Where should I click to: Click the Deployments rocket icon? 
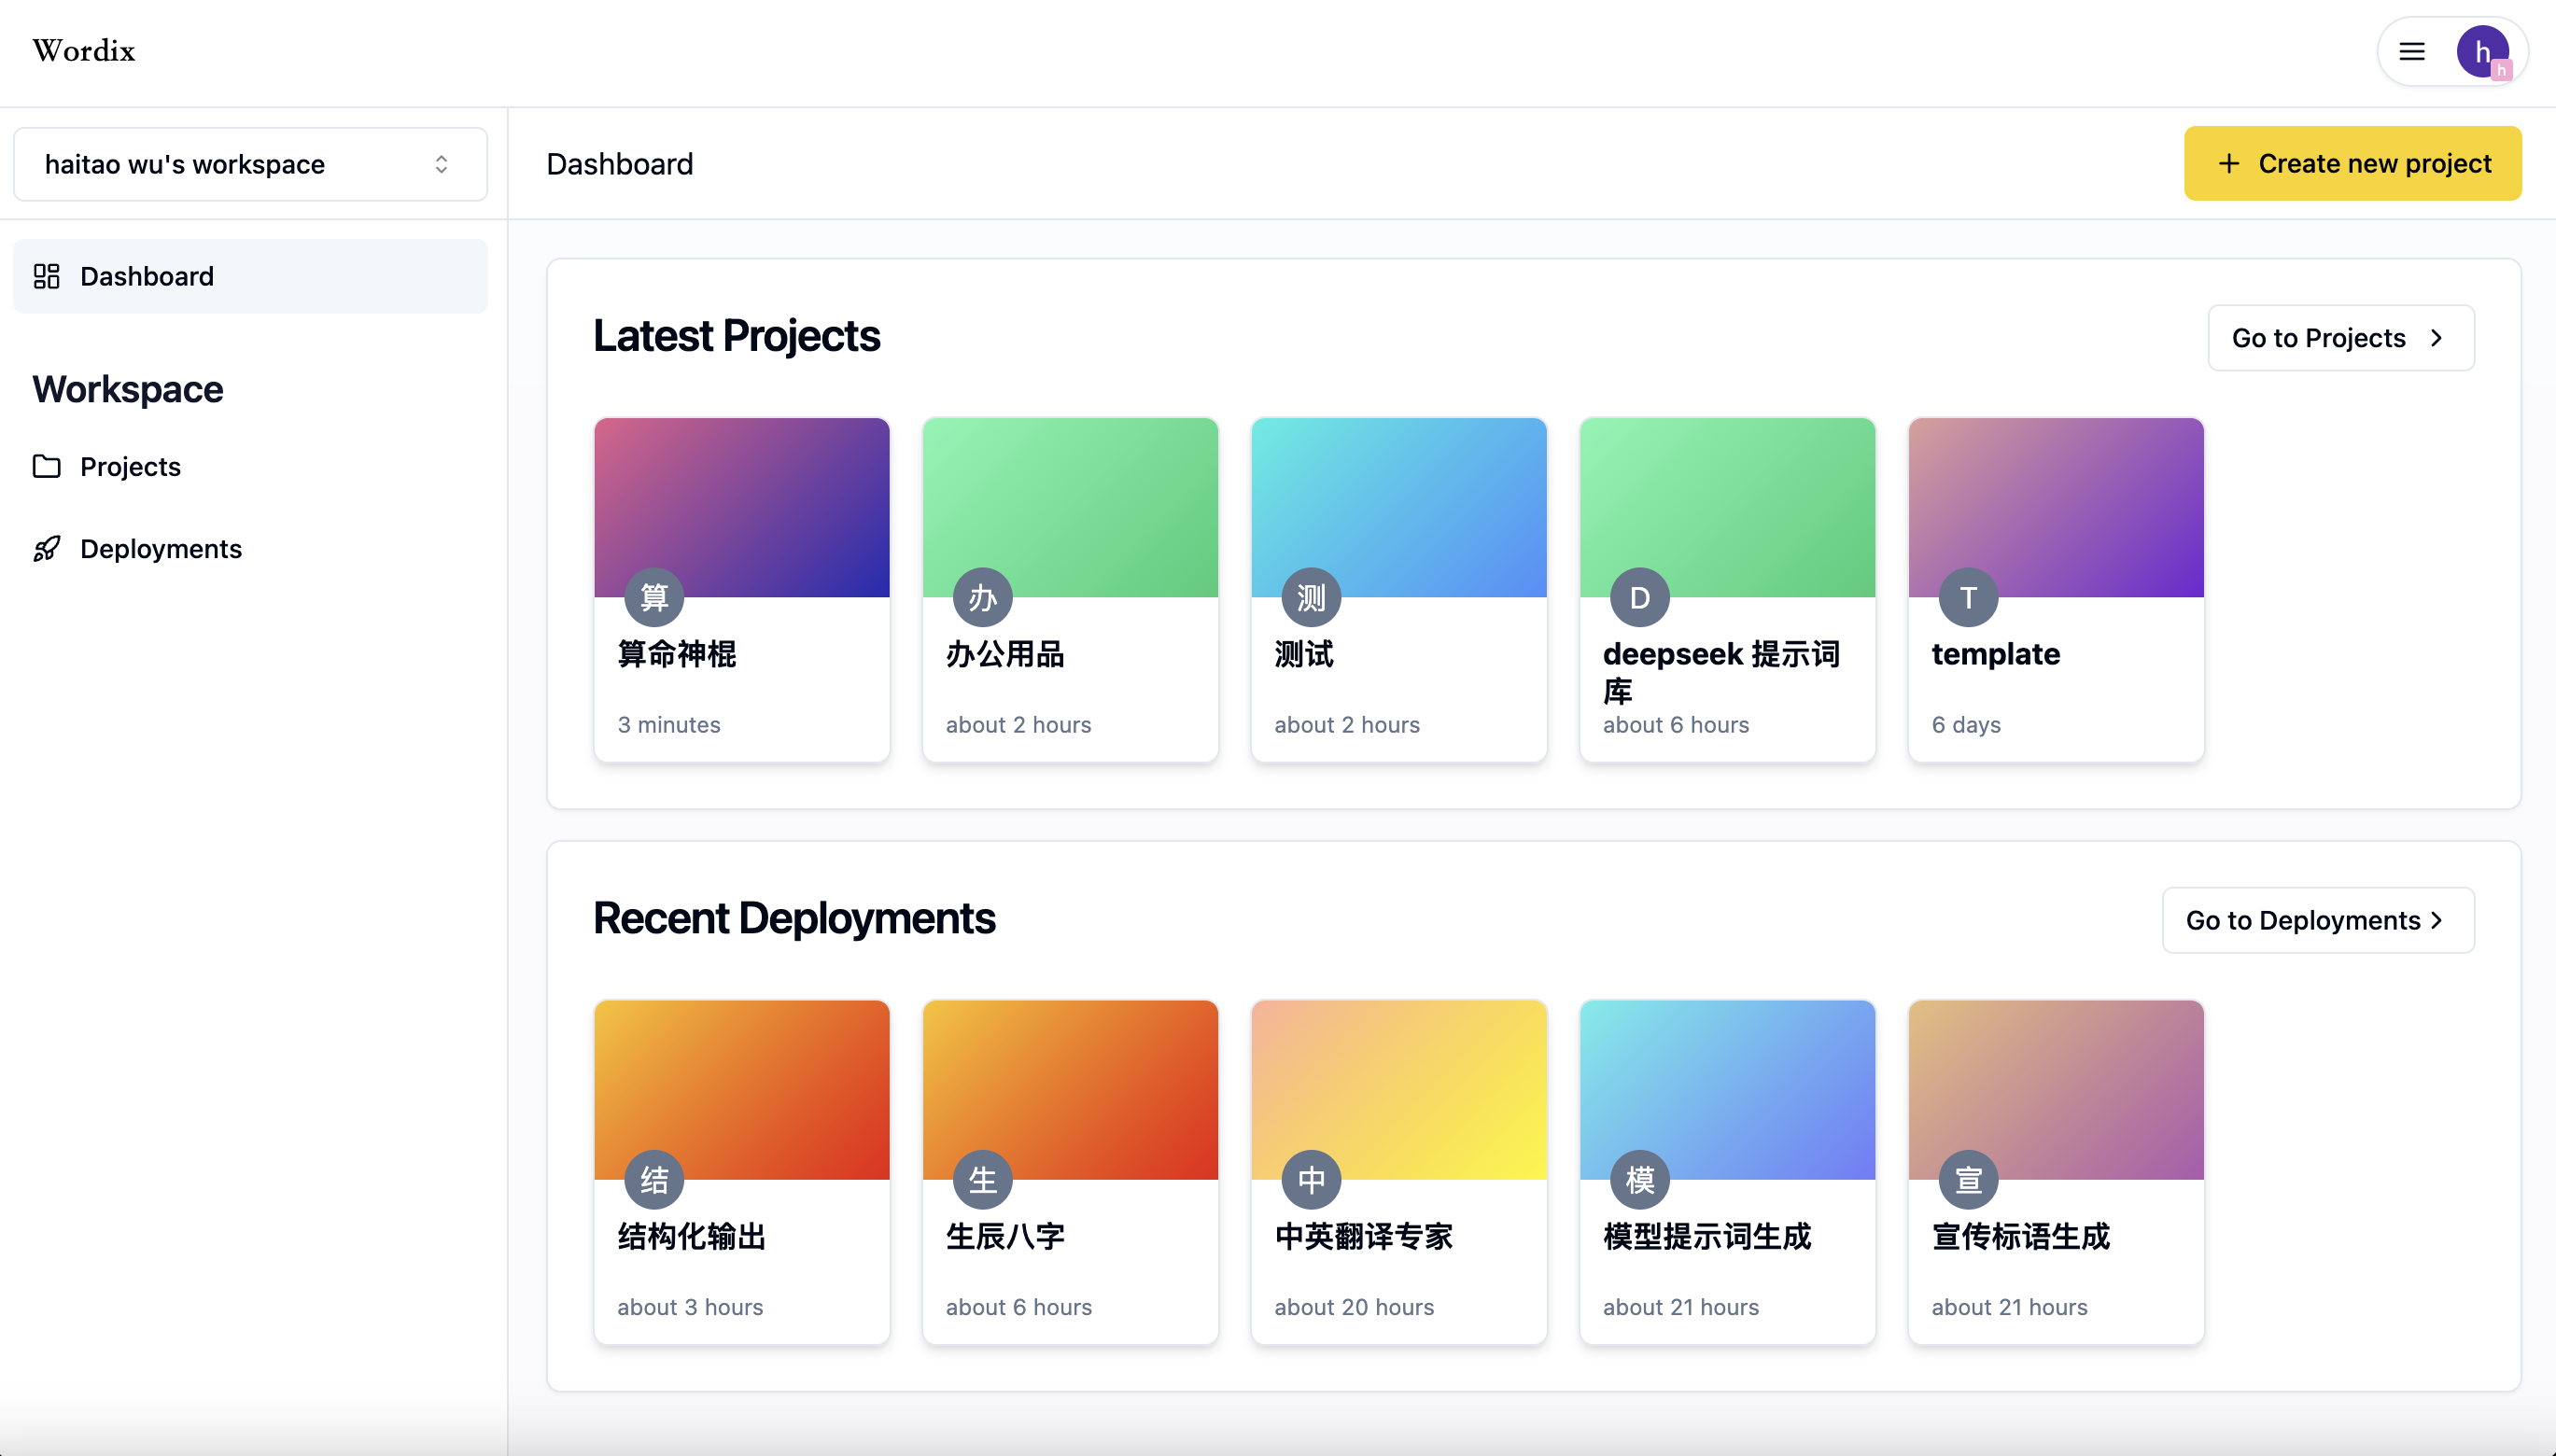47,549
